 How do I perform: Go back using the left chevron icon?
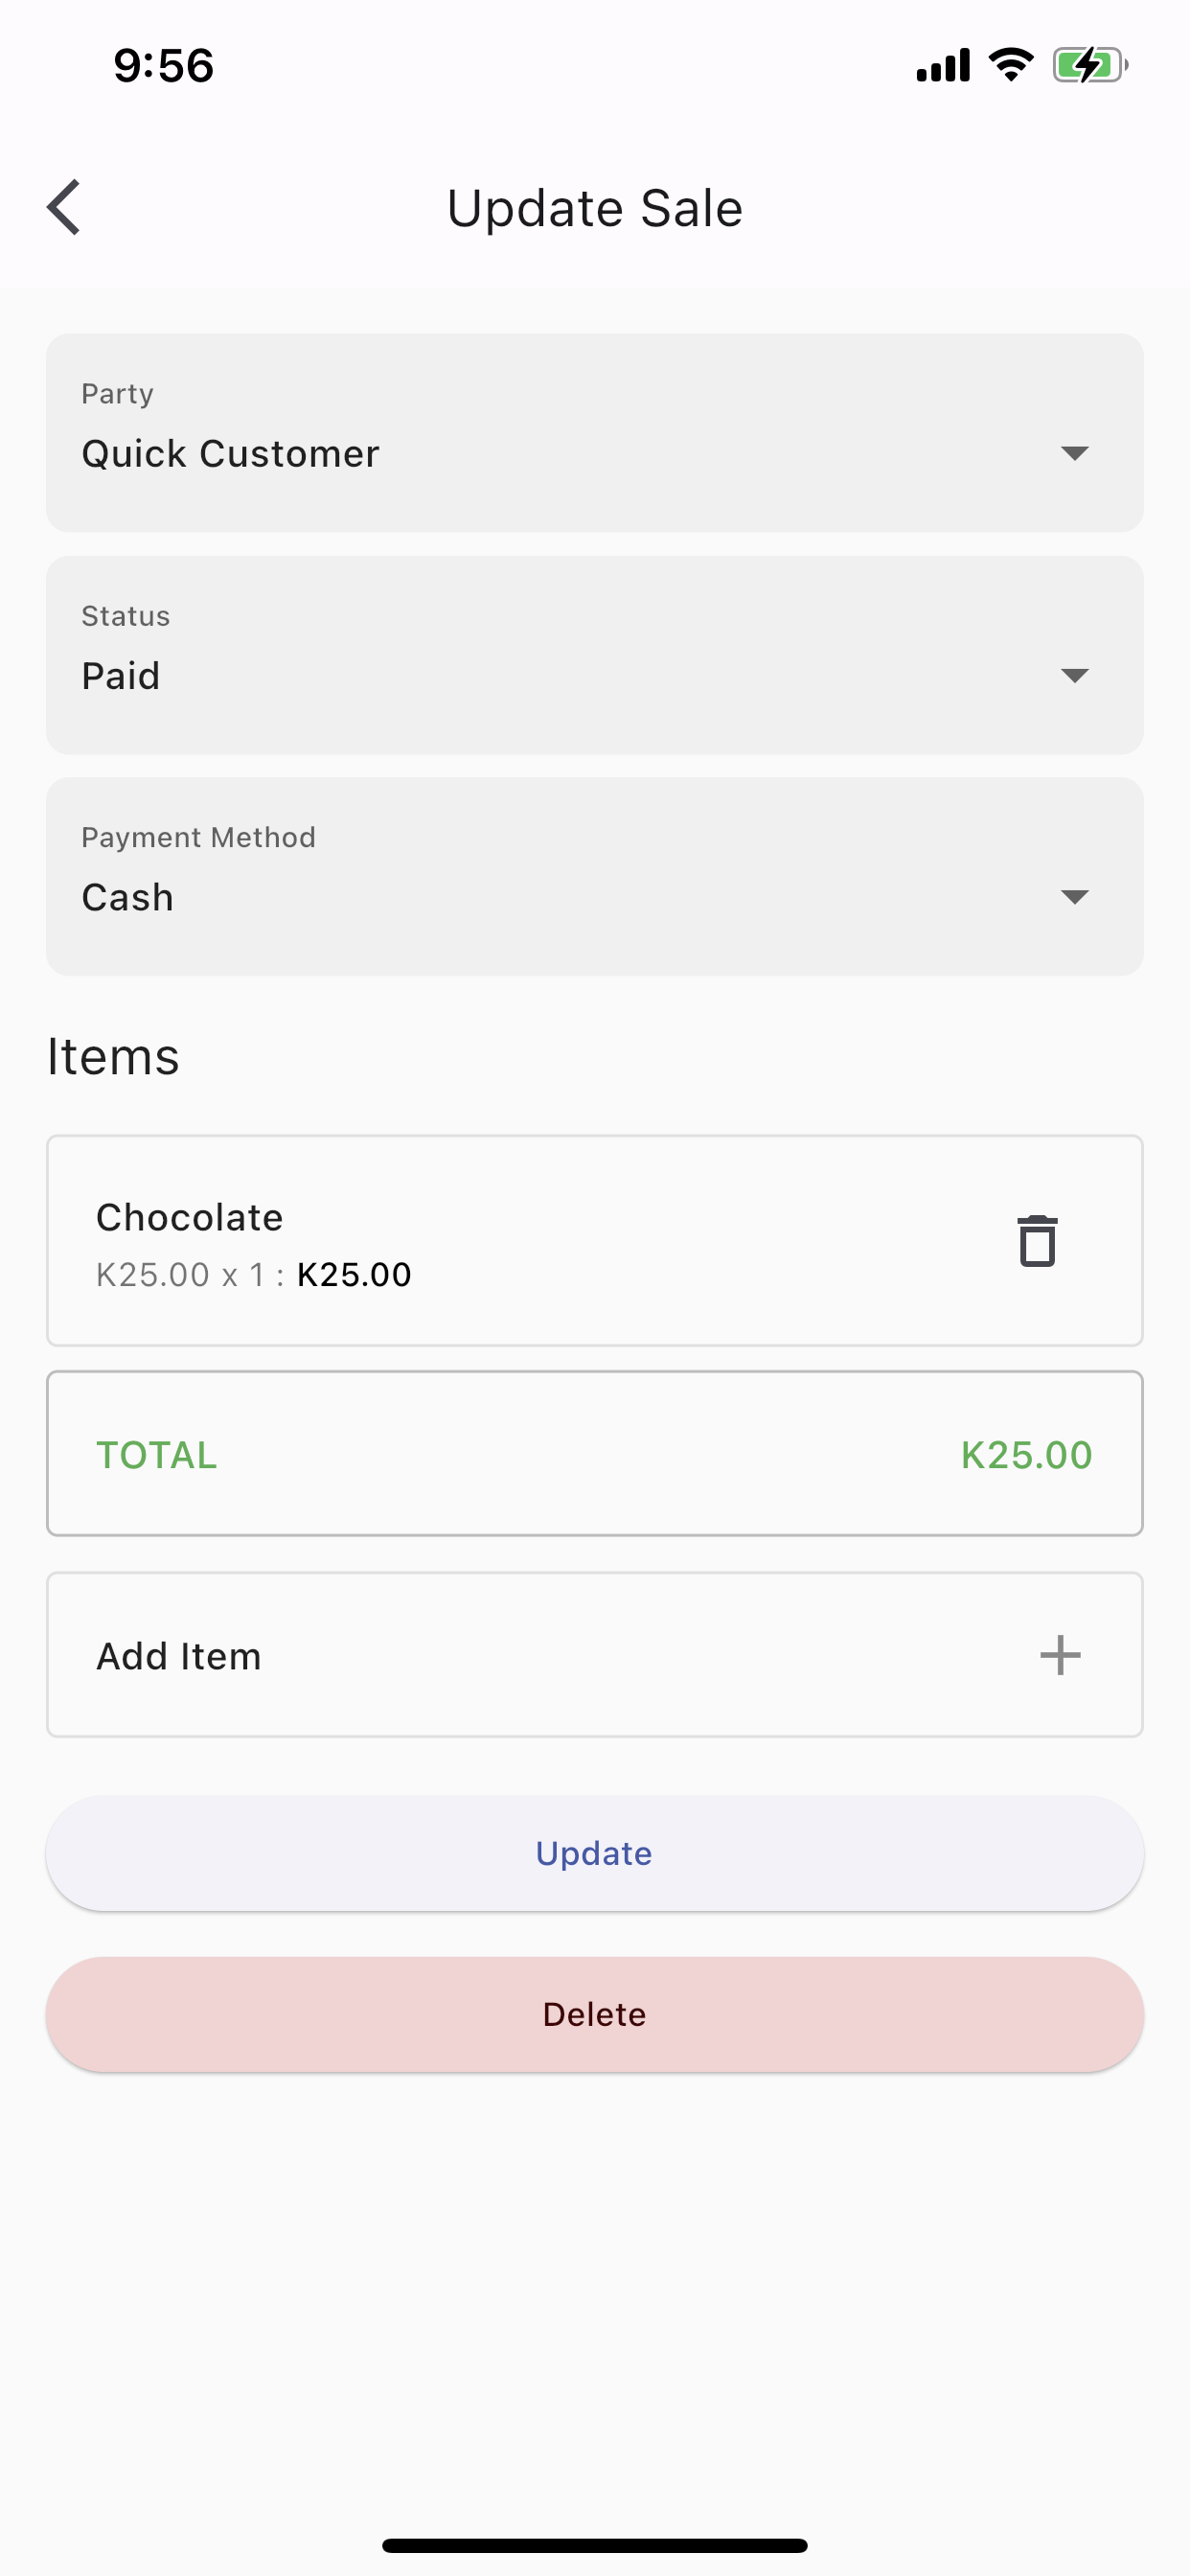[x=64, y=208]
